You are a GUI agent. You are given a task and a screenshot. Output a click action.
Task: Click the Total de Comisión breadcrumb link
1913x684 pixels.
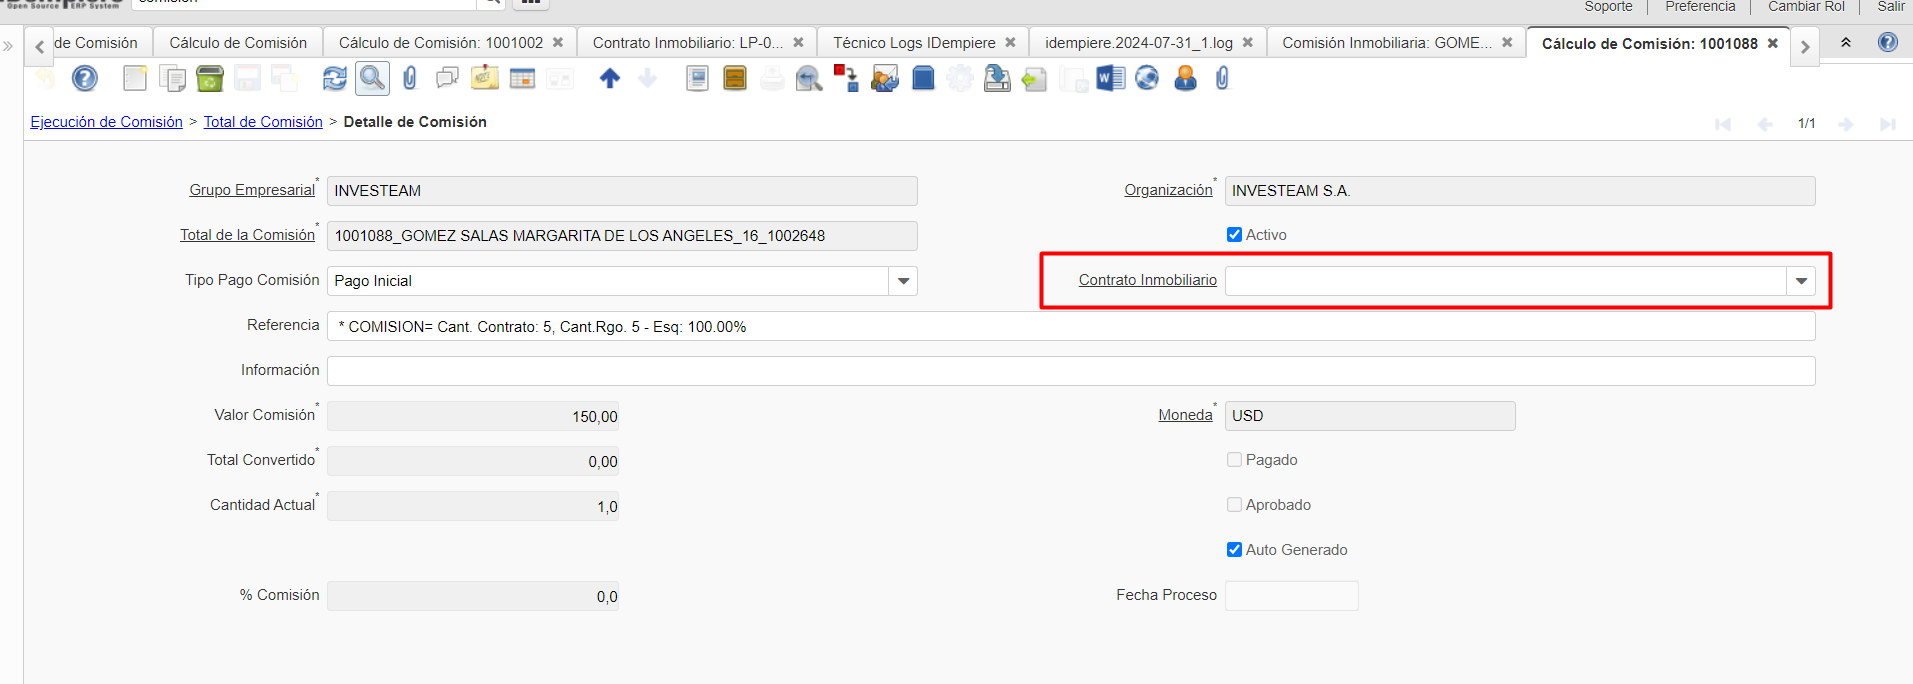(263, 122)
